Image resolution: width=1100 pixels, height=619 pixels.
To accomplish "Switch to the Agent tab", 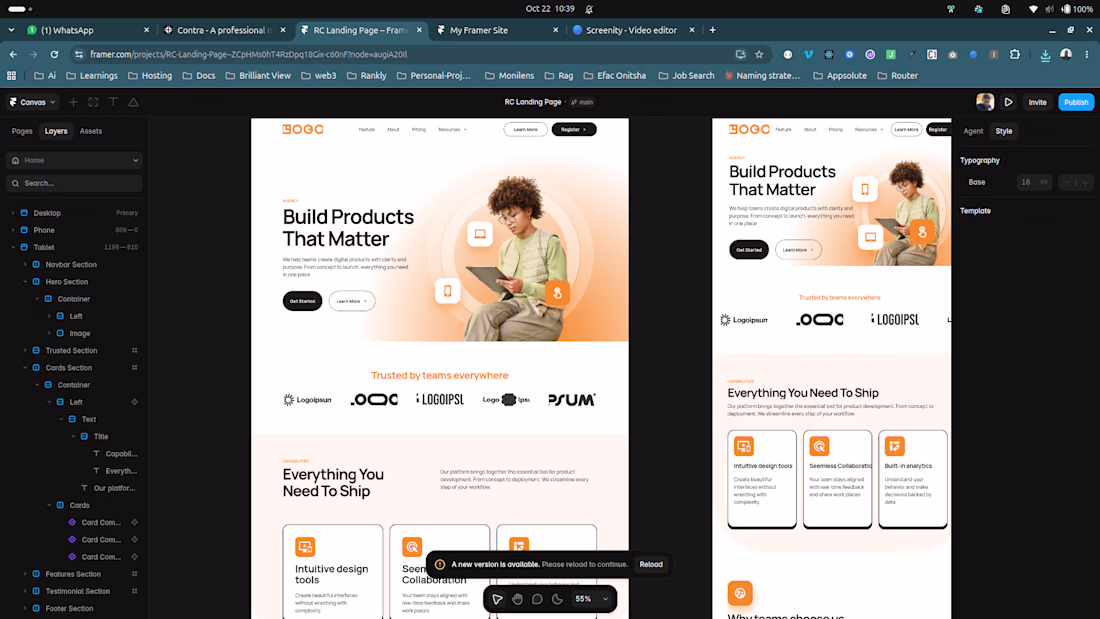I will (973, 131).
